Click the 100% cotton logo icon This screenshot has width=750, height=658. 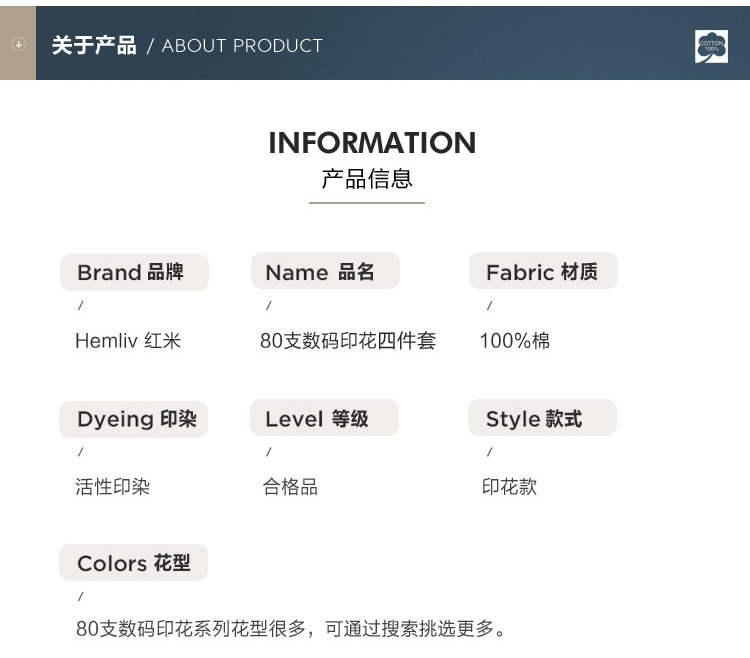coord(711,46)
